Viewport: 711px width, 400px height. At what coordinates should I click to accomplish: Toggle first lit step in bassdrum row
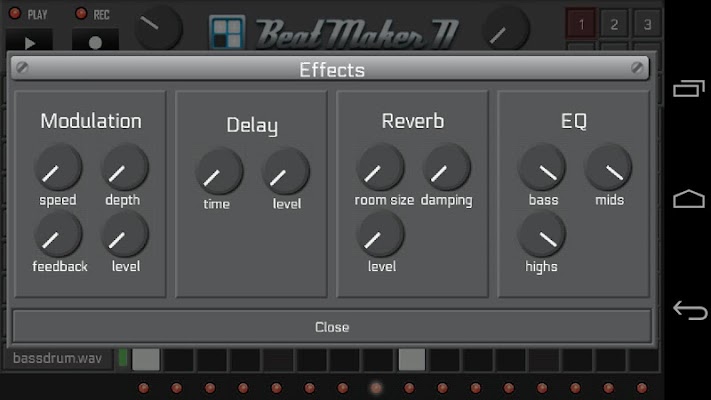(x=146, y=360)
